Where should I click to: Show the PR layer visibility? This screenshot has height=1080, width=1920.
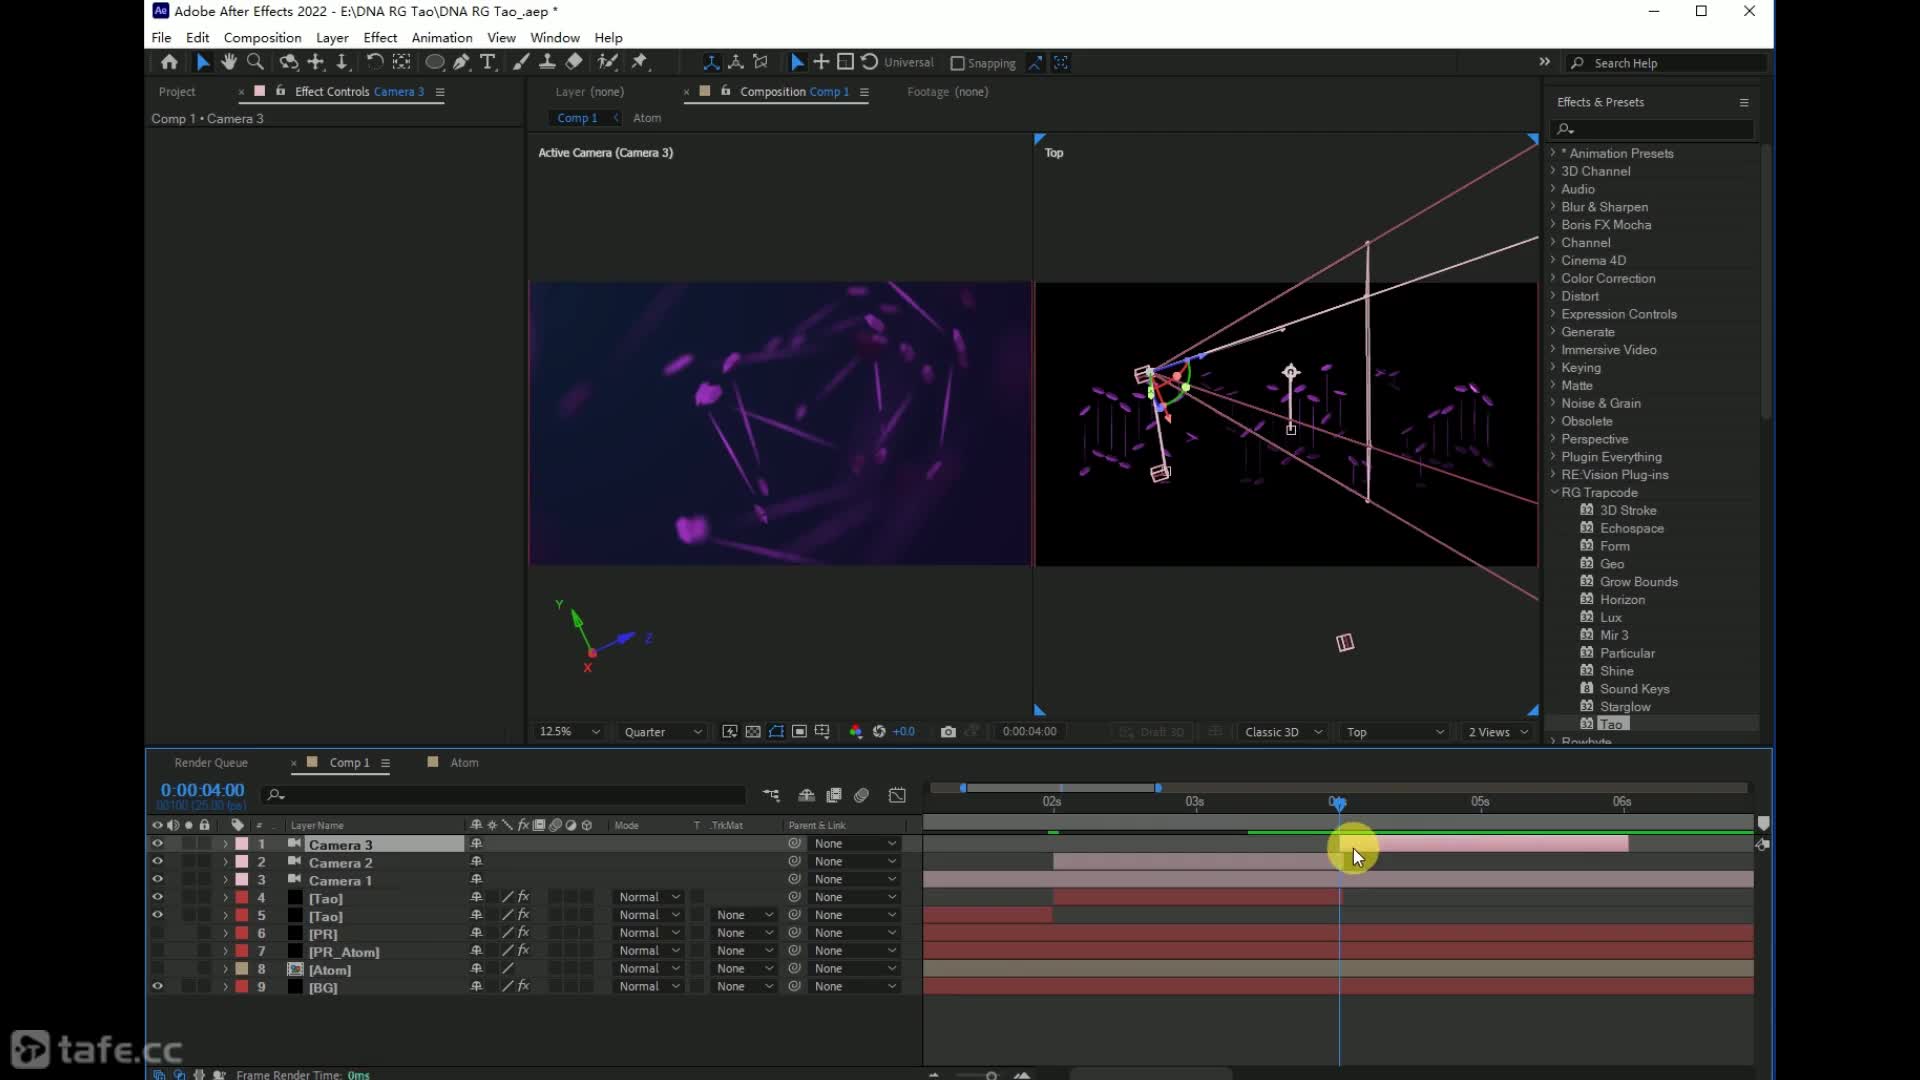(x=157, y=933)
